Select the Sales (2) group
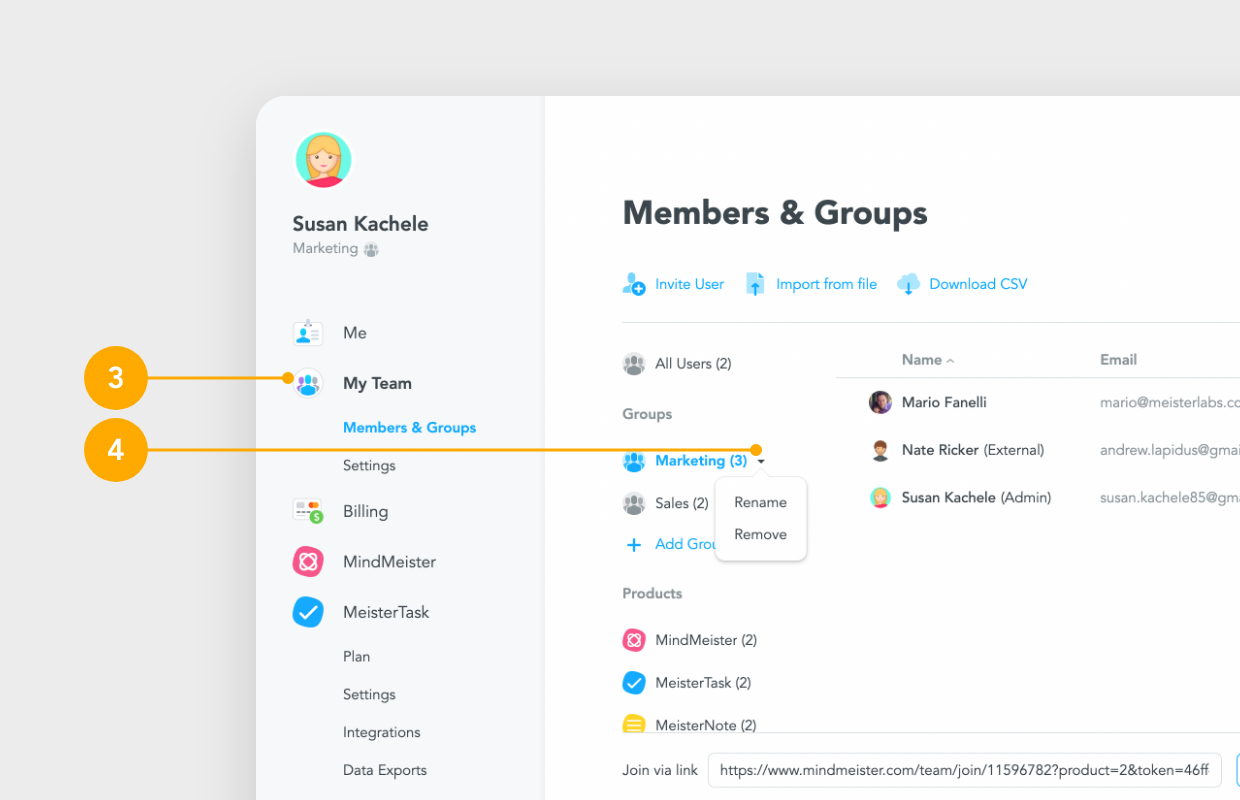The width and height of the screenshot is (1240, 800). coord(682,504)
